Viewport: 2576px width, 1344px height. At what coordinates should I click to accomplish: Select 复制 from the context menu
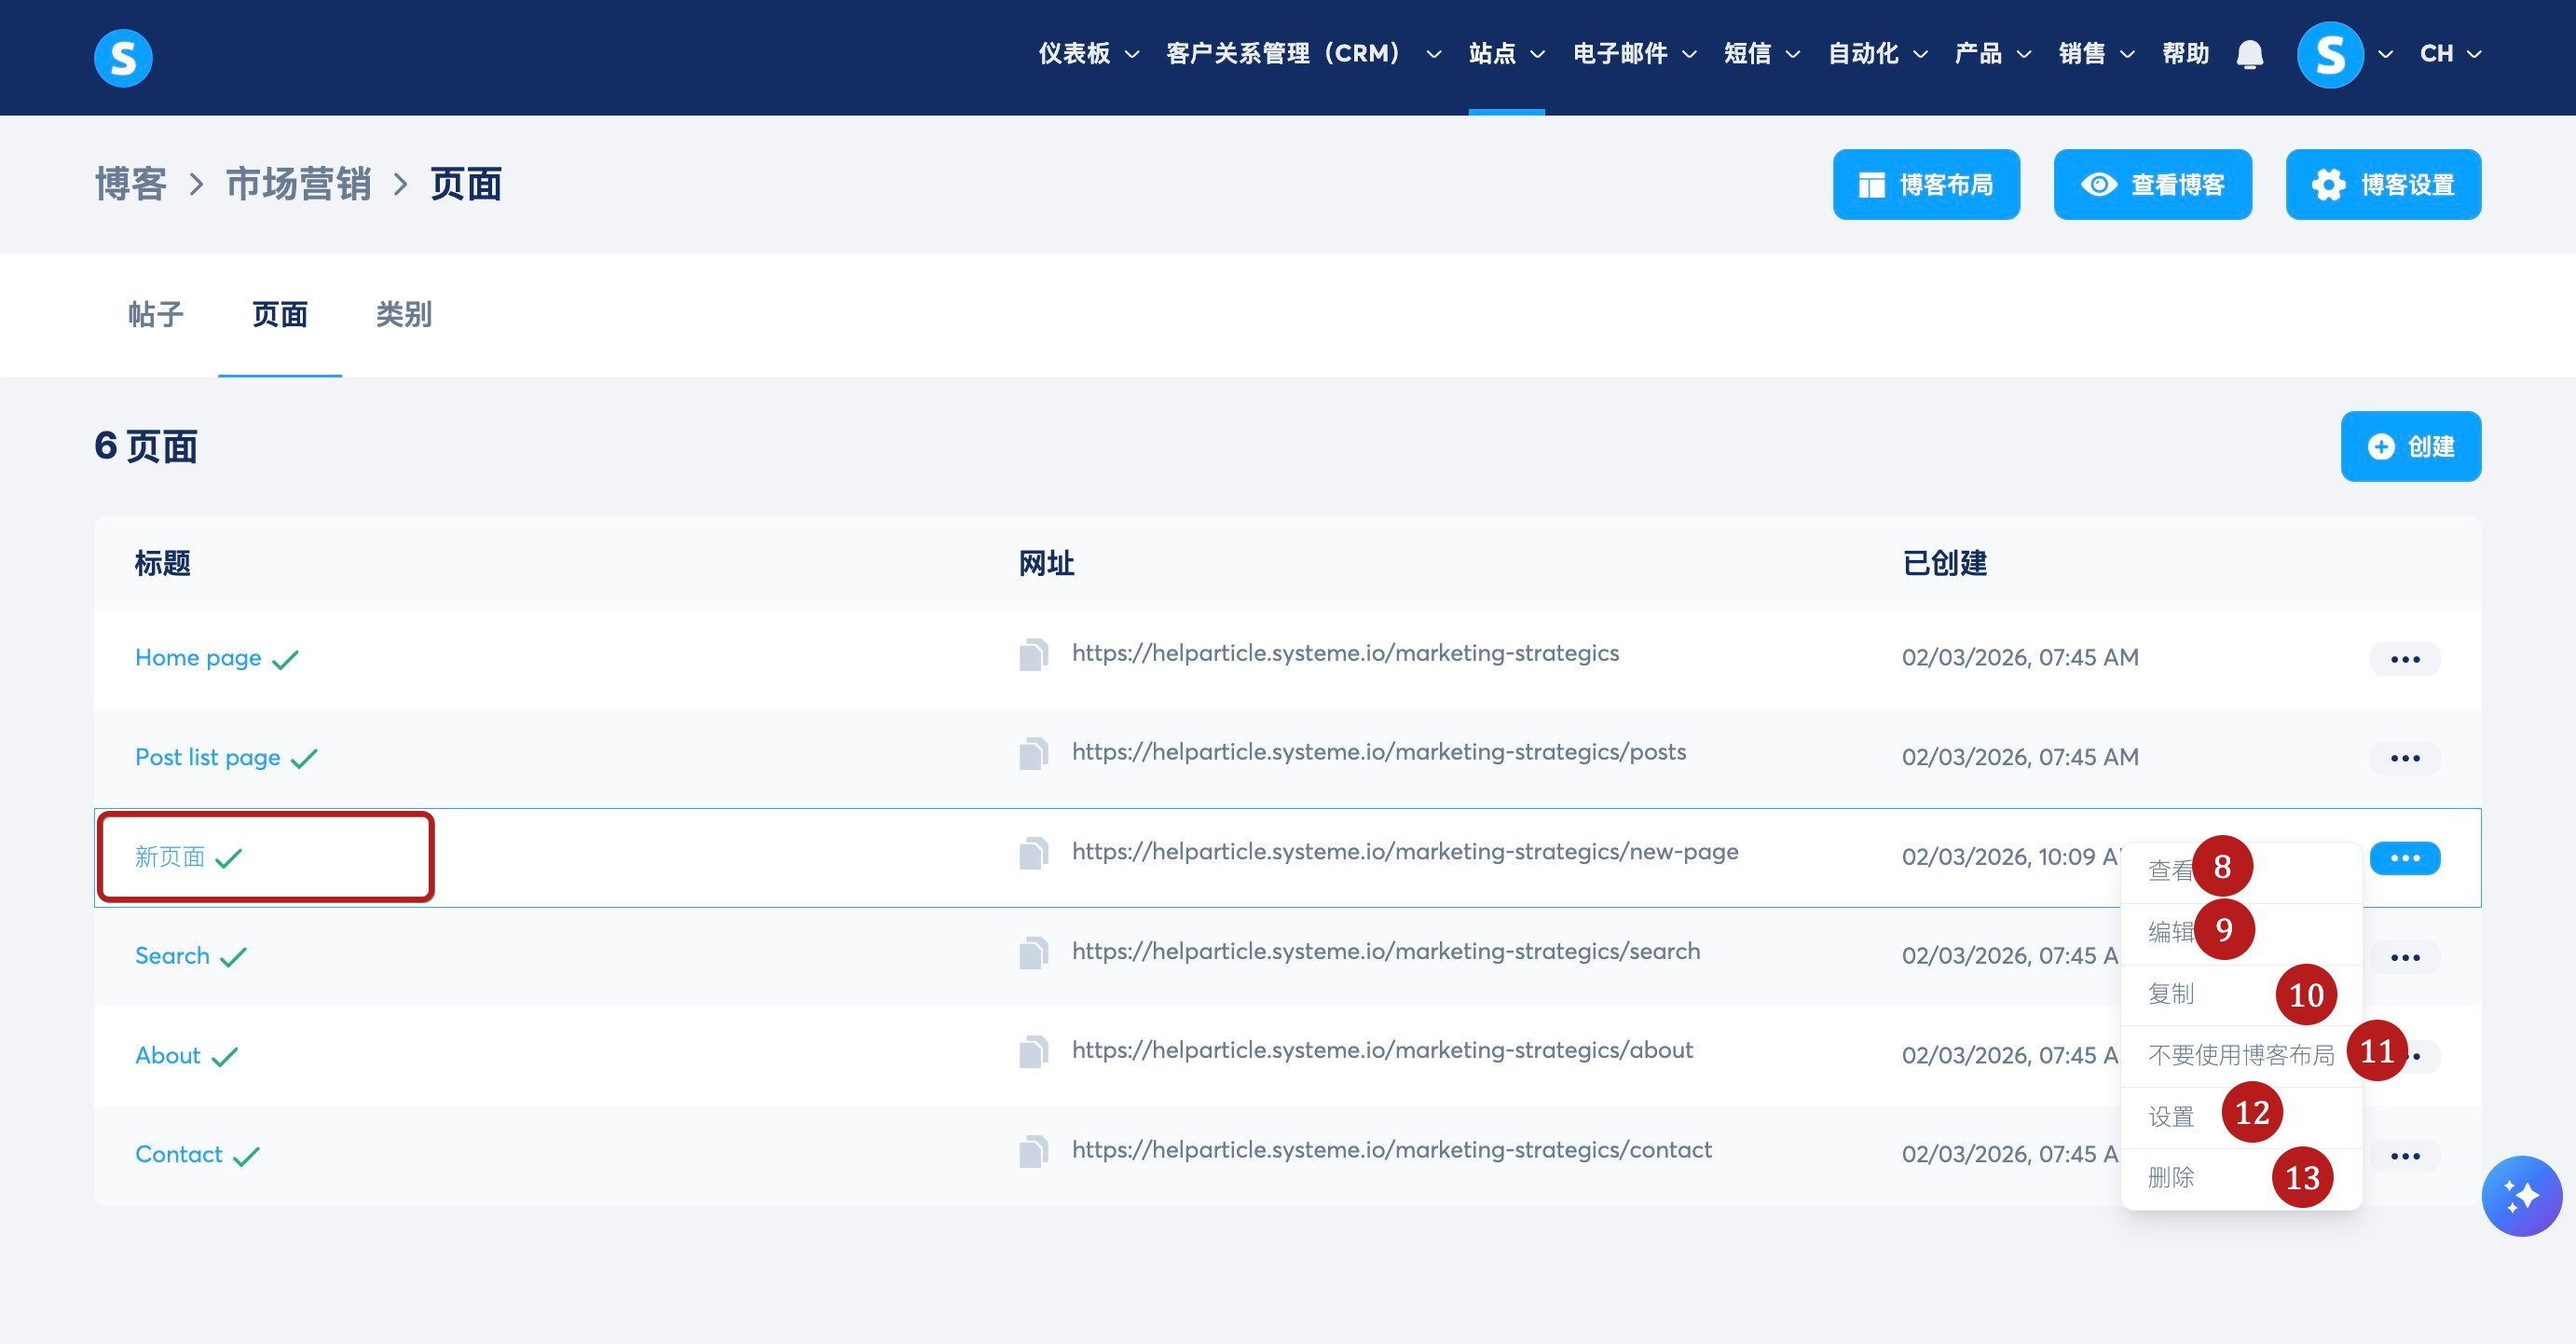click(x=2171, y=994)
